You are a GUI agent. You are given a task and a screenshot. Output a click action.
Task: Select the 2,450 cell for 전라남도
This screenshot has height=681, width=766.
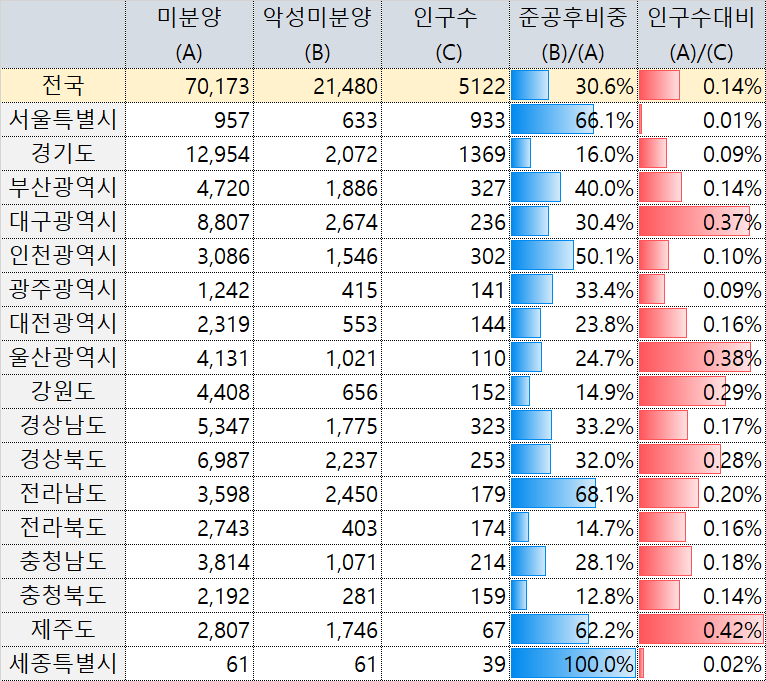318,493
